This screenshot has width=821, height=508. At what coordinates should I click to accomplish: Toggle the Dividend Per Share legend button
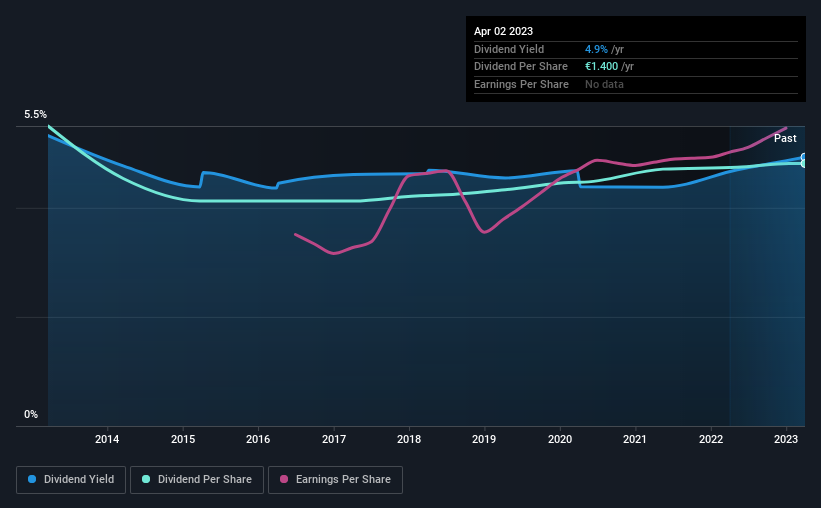[197, 480]
